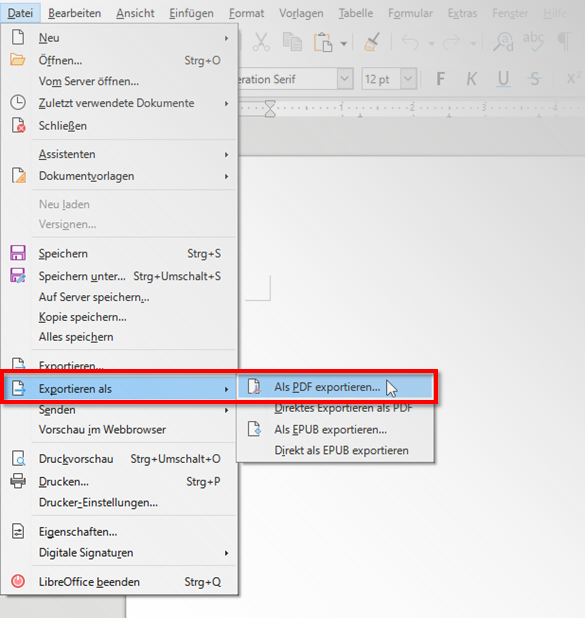
Task: Open the Tabelle menu
Action: coord(356,13)
